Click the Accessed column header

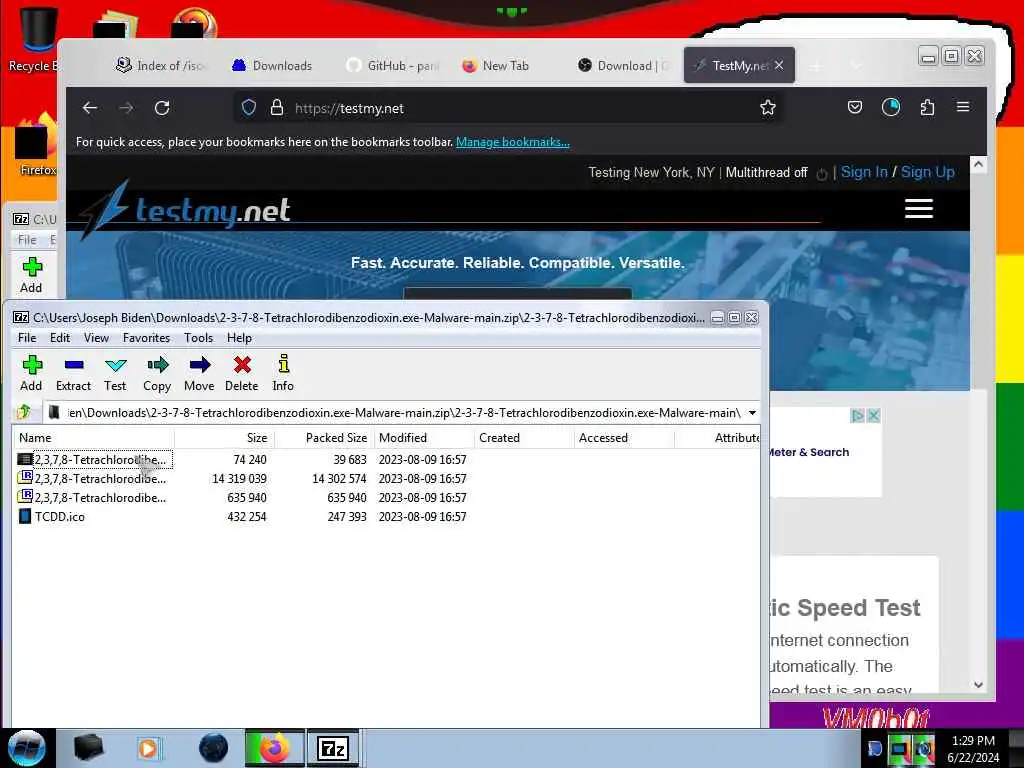(624, 438)
